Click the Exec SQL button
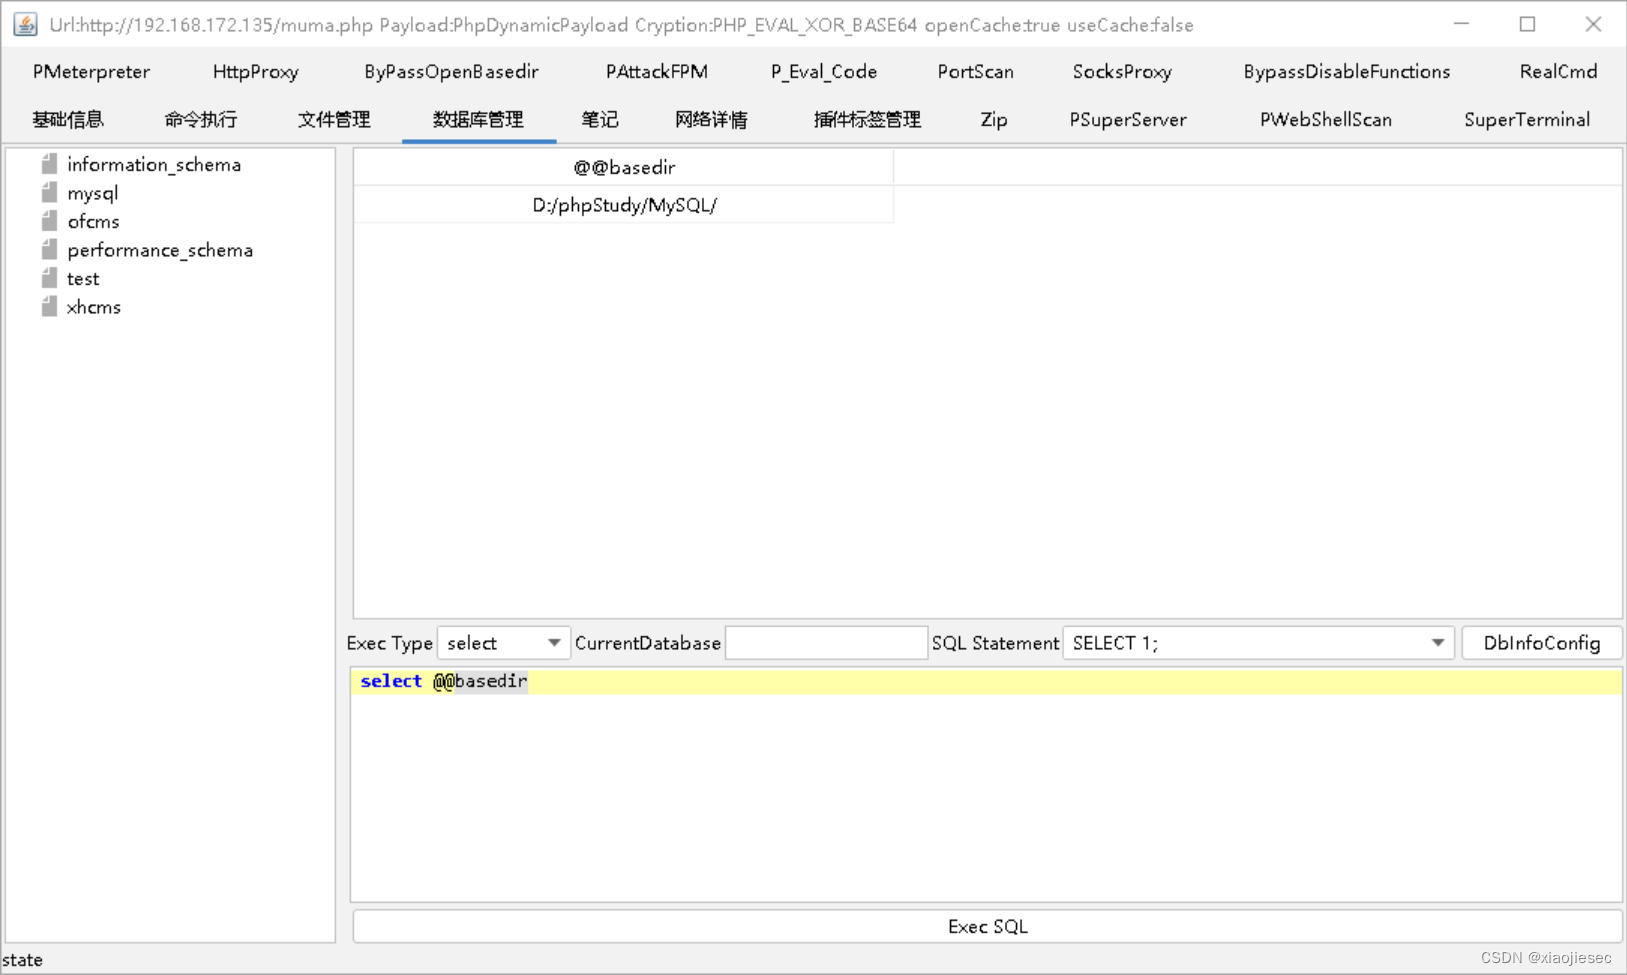Viewport: 1627px width, 975px height. 987,926
